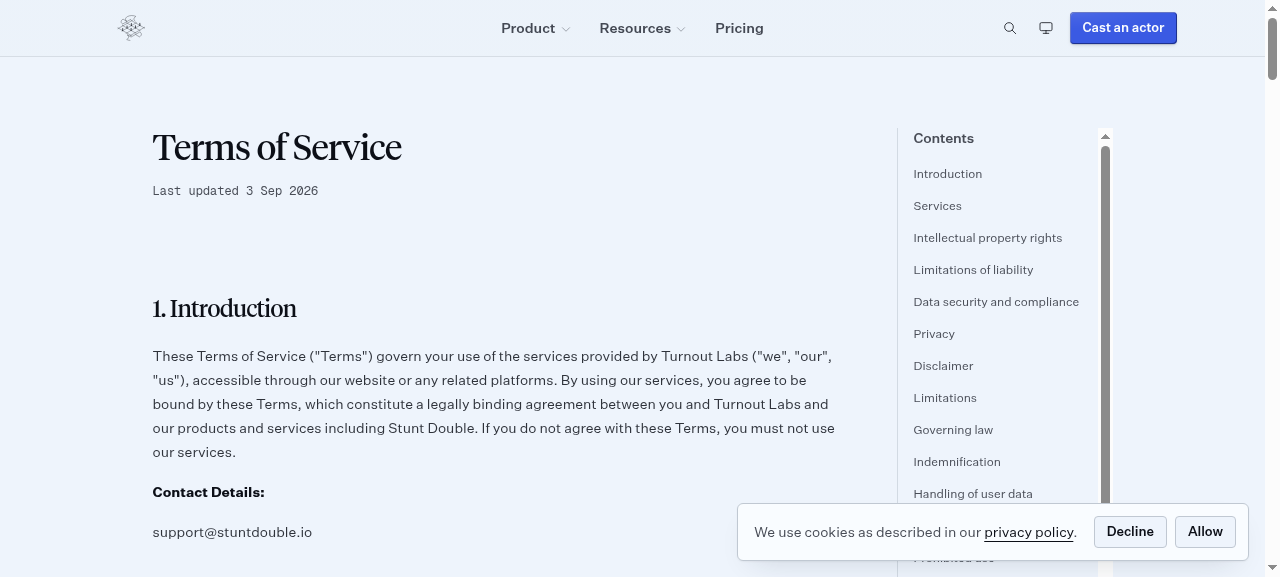Viewport: 1280px width, 577px height.
Task: Go to Intellectual property rights section
Action: (x=987, y=238)
